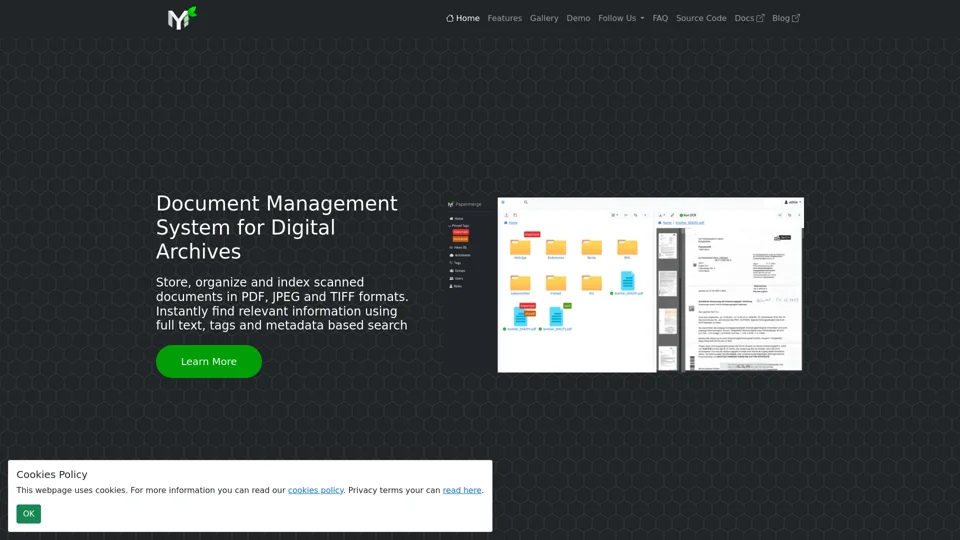Click the Papermerge app screenshot image

click(x=624, y=285)
